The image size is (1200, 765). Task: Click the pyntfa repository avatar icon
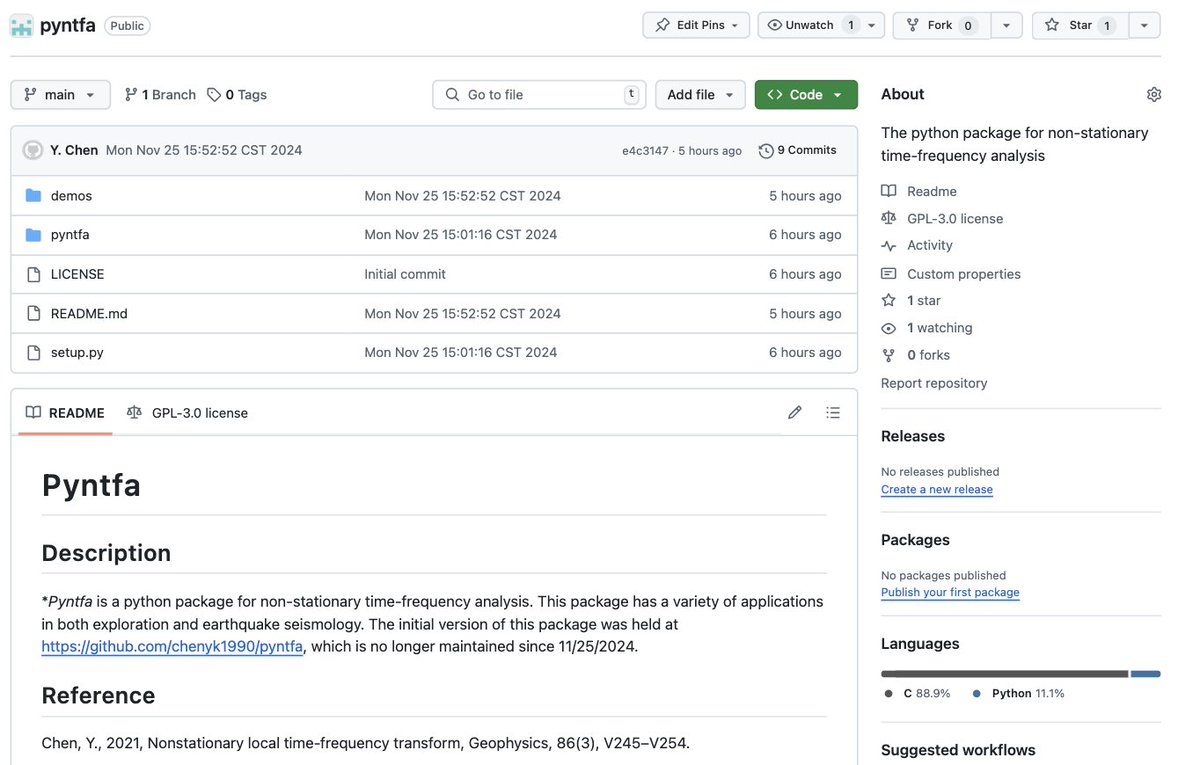pos(21,26)
